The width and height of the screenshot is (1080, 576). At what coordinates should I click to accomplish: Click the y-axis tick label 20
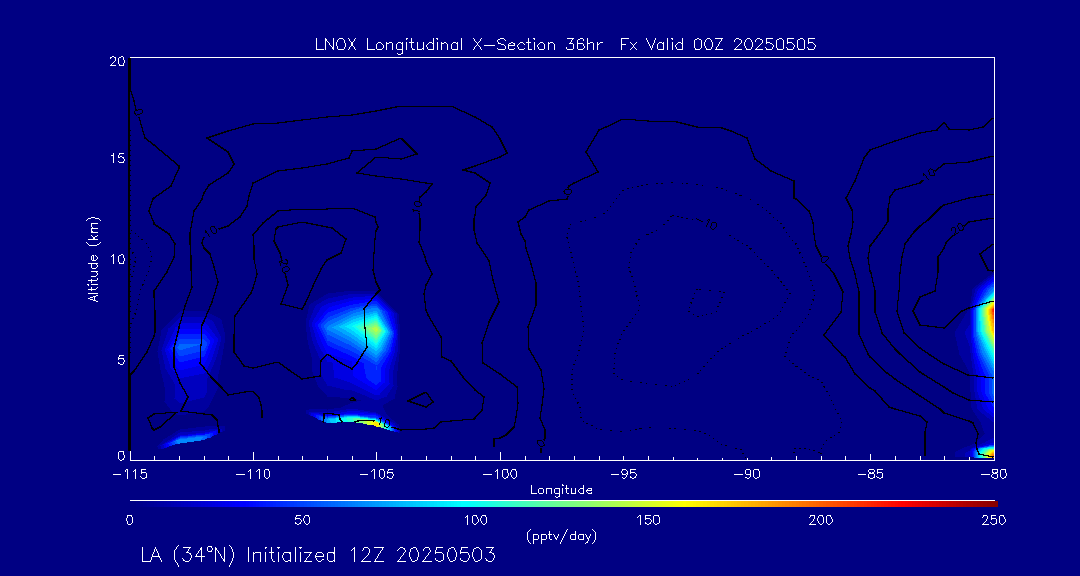click(115, 61)
